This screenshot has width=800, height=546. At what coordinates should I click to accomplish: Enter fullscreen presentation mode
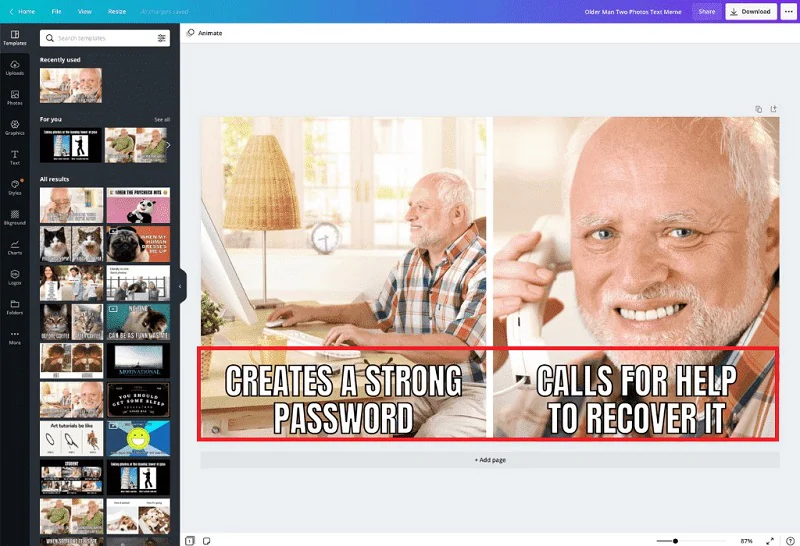[x=770, y=541]
